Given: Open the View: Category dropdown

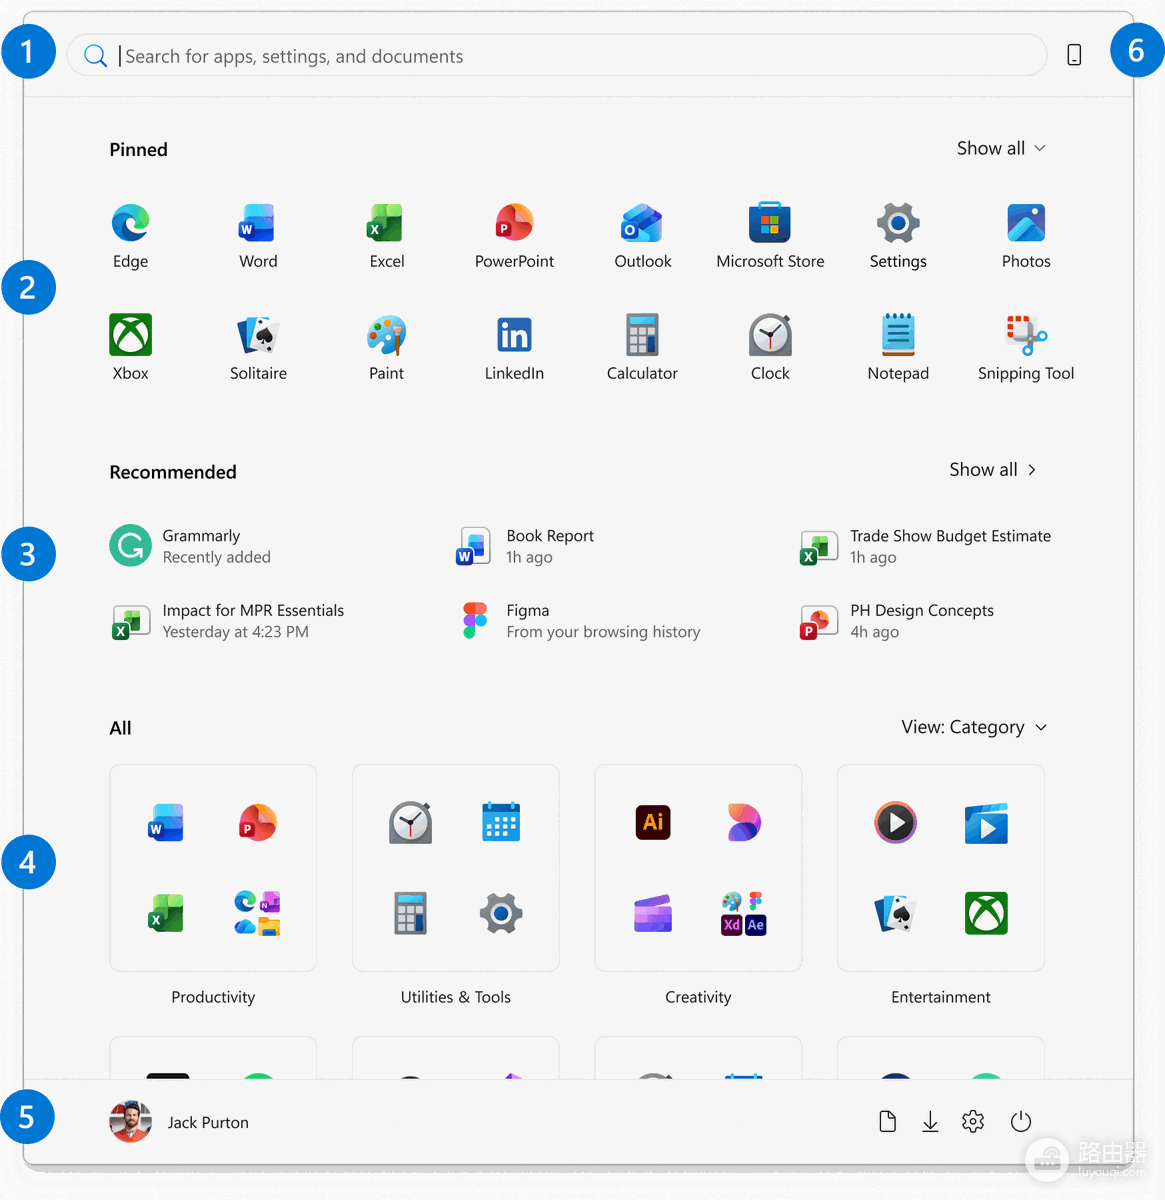Looking at the screenshot, I should (x=974, y=727).
